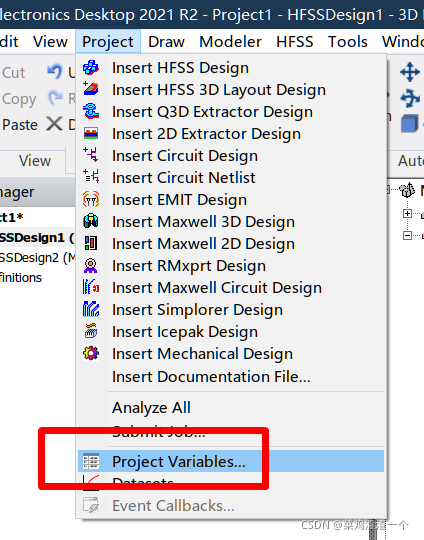Screen dimensions: 424x540
Task: Open the Modeler menu
Action: (x=230, y=42)
